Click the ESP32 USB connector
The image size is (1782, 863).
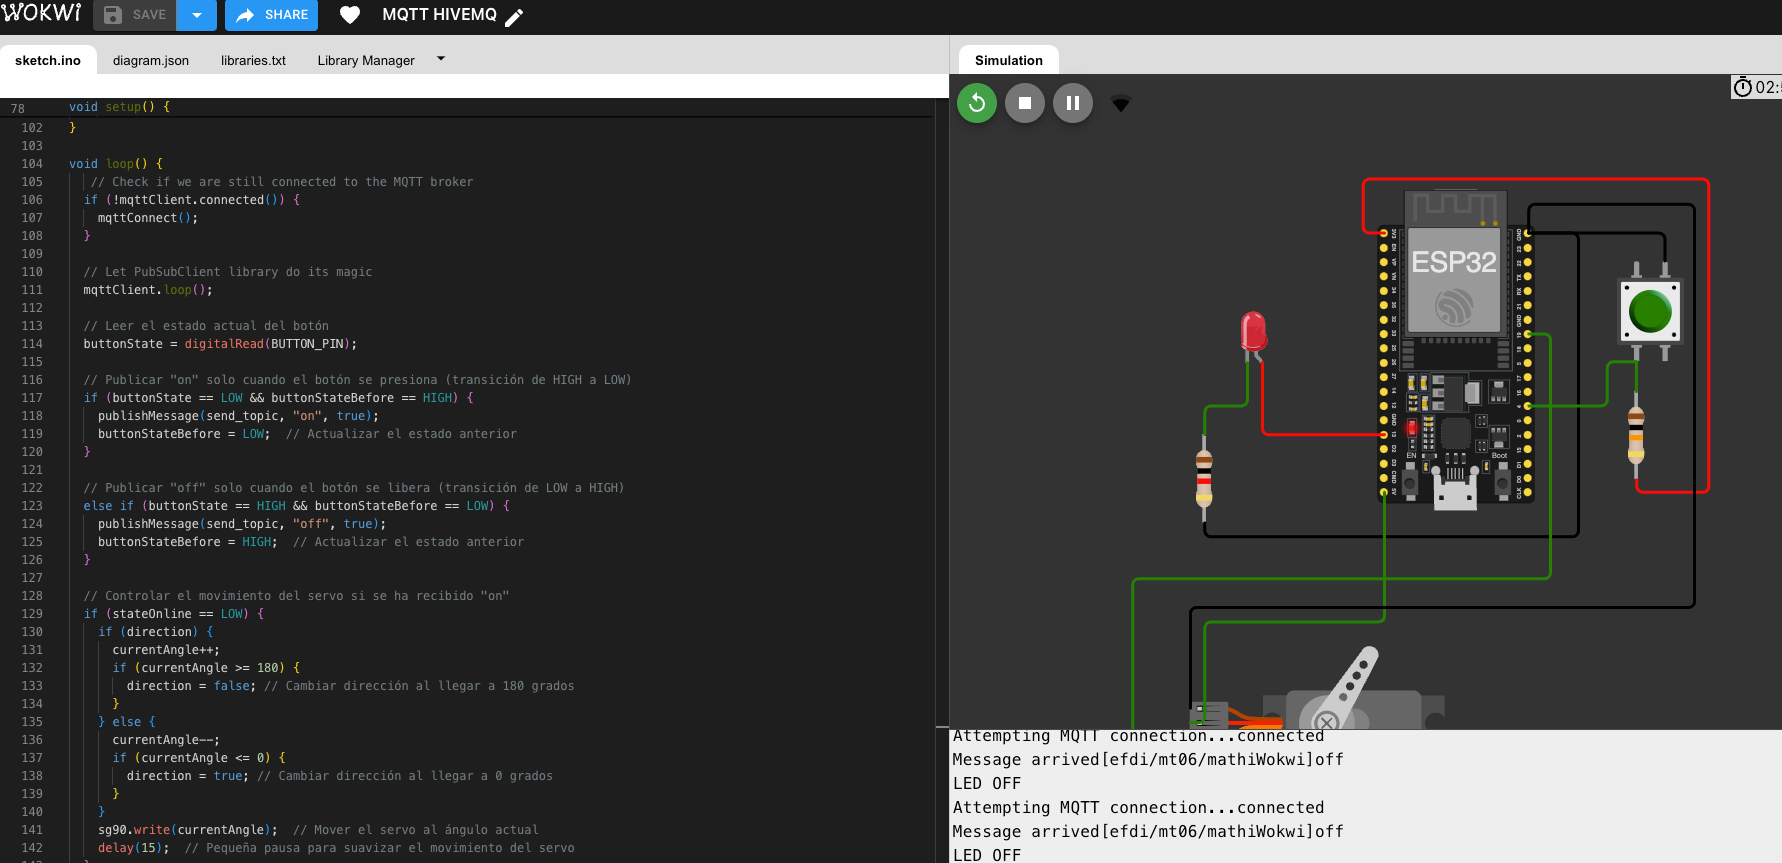click(x=1455, y=491)
